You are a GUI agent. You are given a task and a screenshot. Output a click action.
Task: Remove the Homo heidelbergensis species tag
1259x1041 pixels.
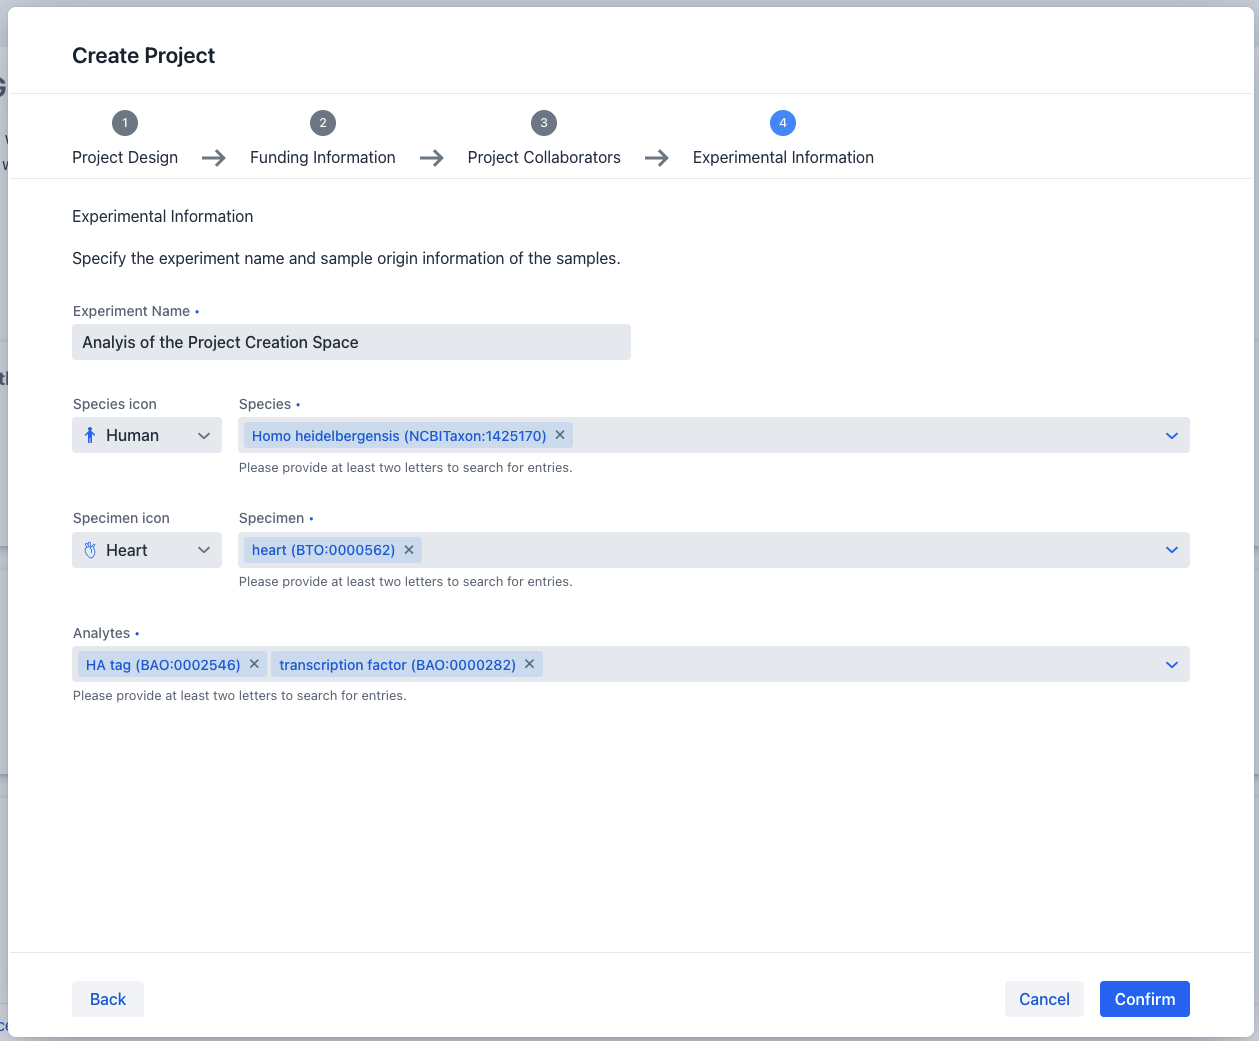tap(560, 435)
